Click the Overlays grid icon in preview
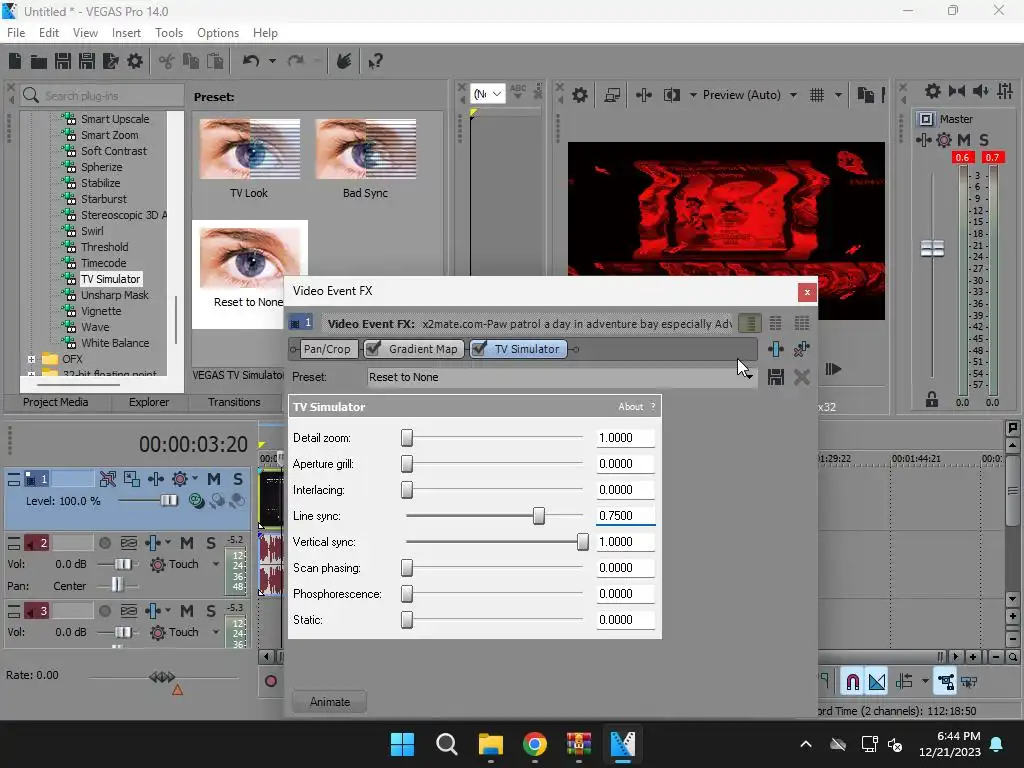Screen dimensions: 1024x768 817,95
